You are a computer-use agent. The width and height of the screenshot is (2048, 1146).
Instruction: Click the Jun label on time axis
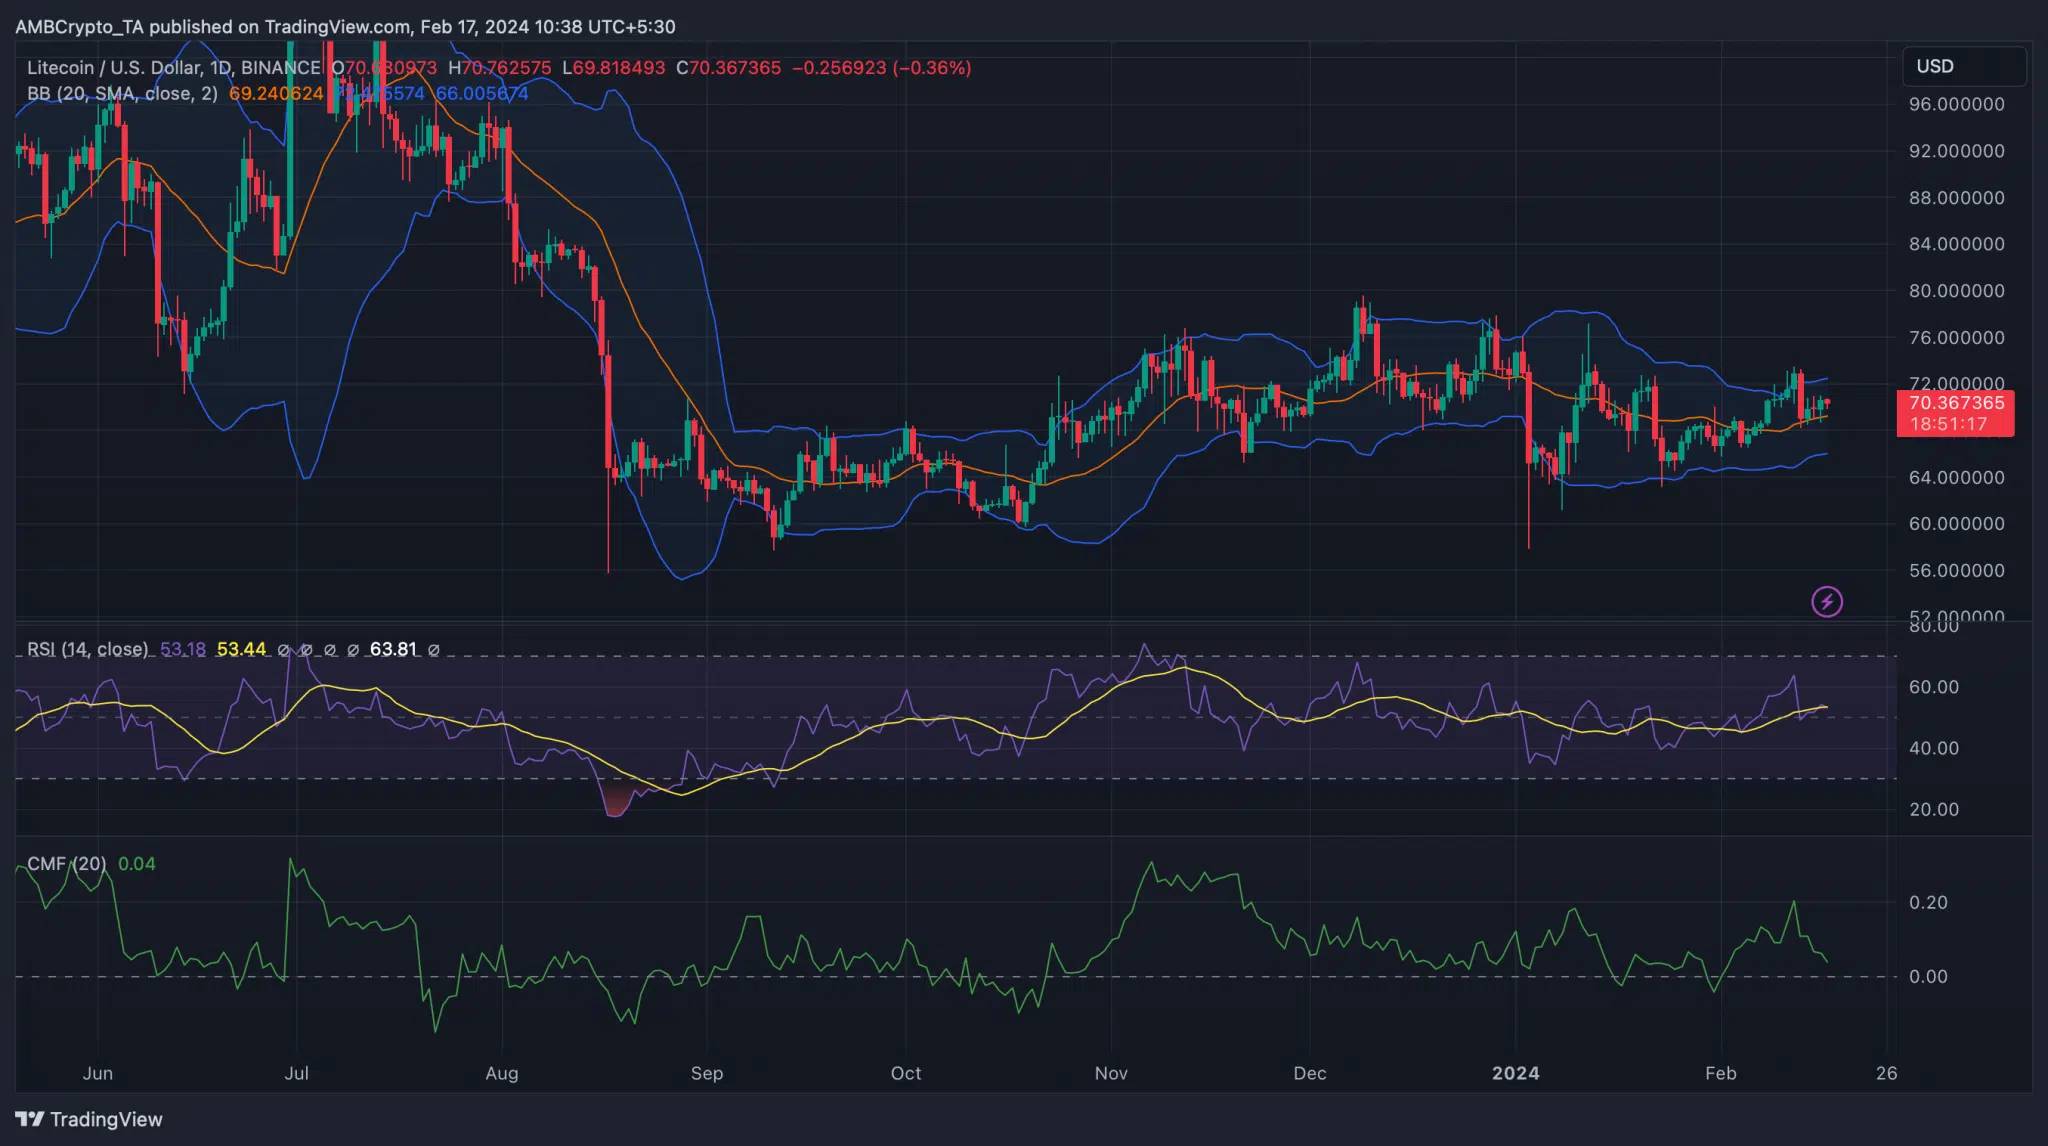click(98, 1073)
